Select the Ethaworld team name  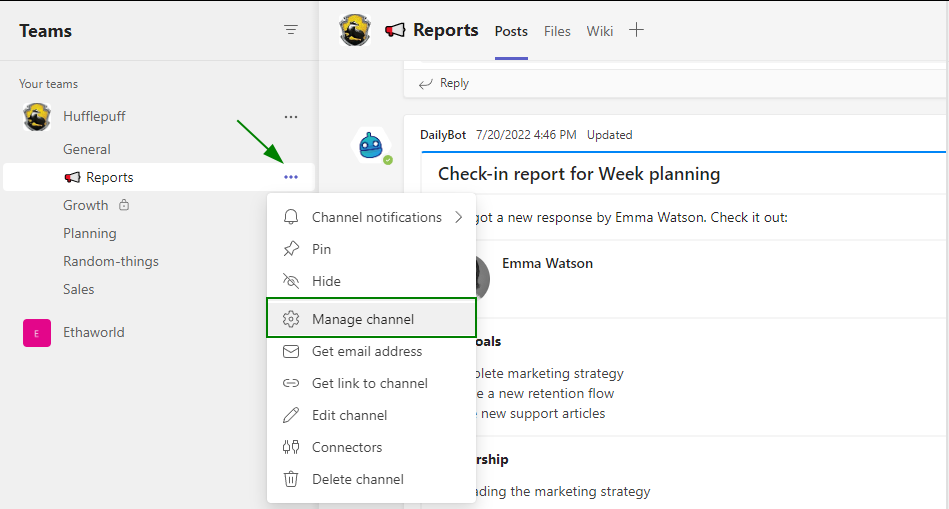pos(94,332)
